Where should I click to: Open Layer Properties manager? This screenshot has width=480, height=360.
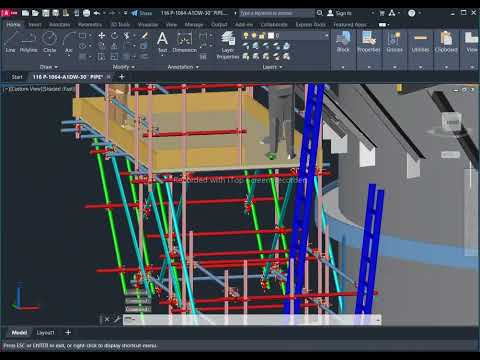228,45
